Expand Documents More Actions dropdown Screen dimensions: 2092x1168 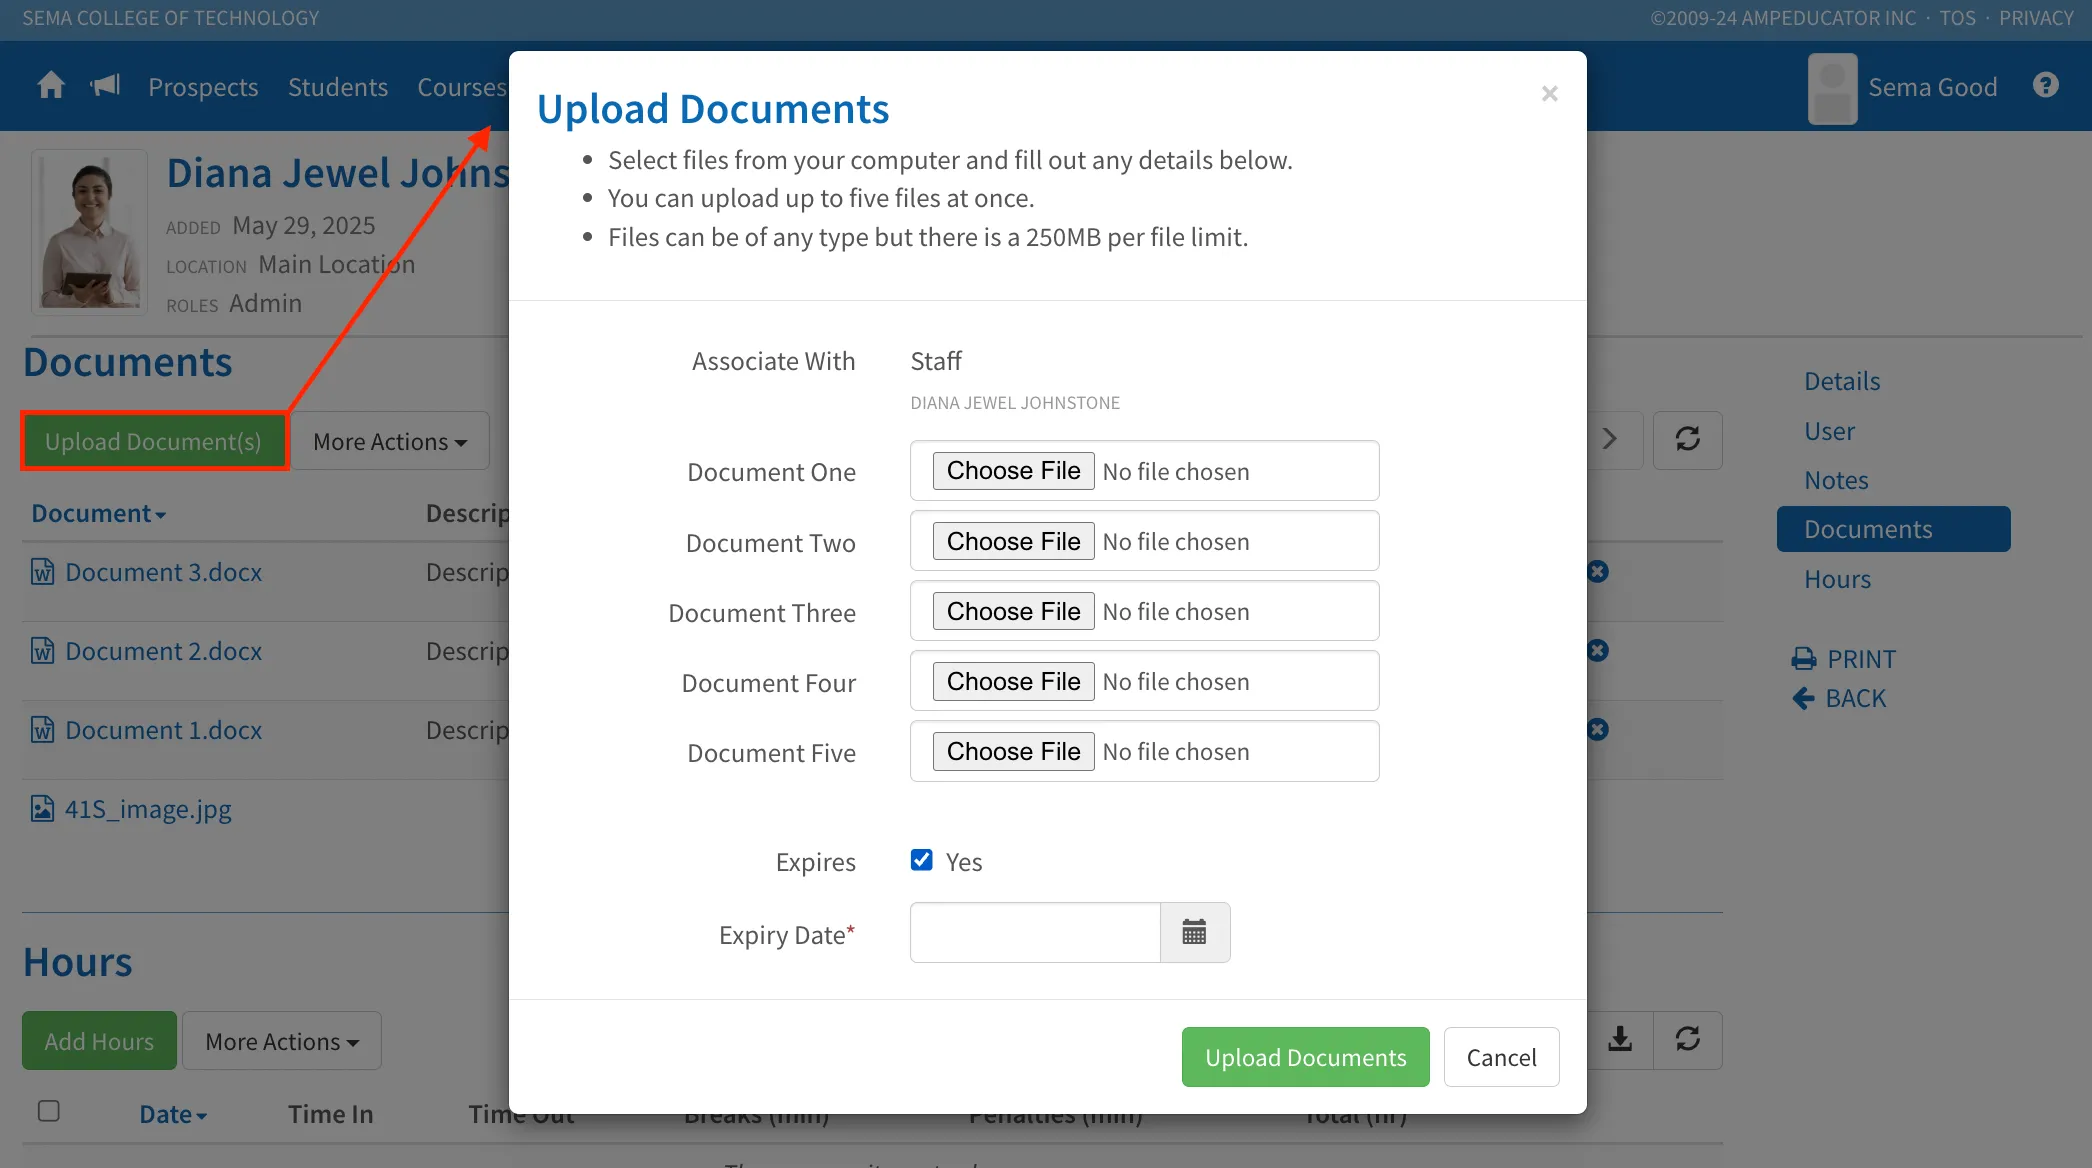(390, 441)
